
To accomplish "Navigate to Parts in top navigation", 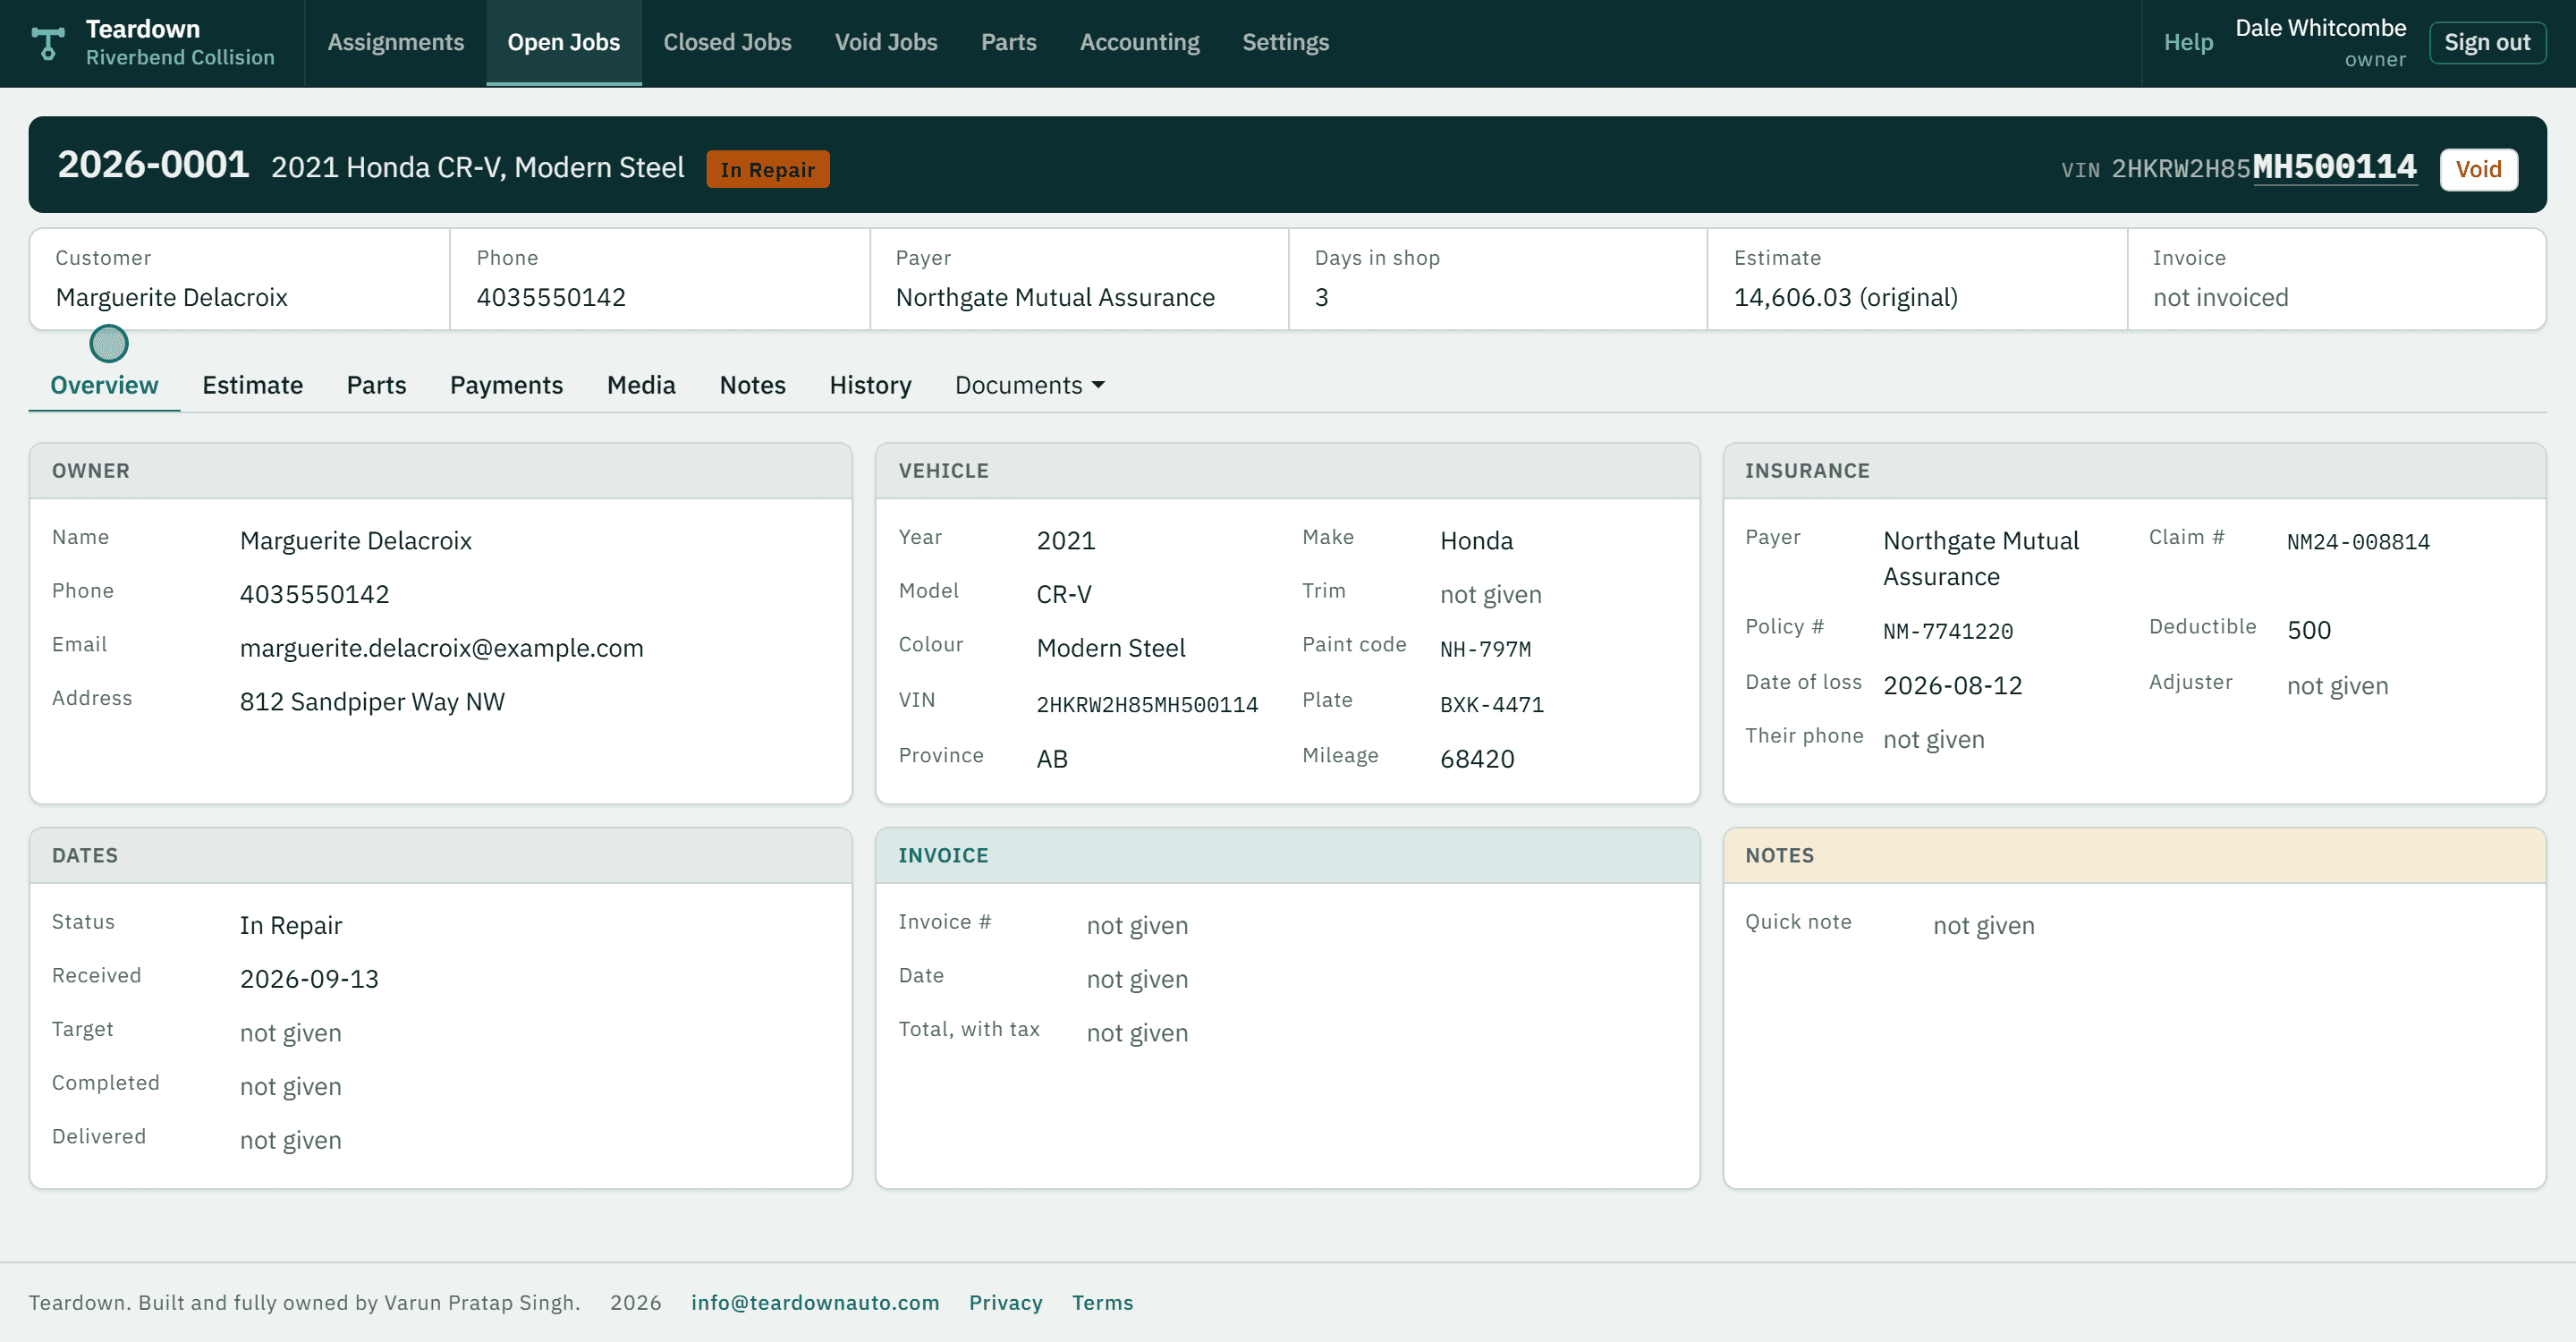I will click(x=1008, y=42).
